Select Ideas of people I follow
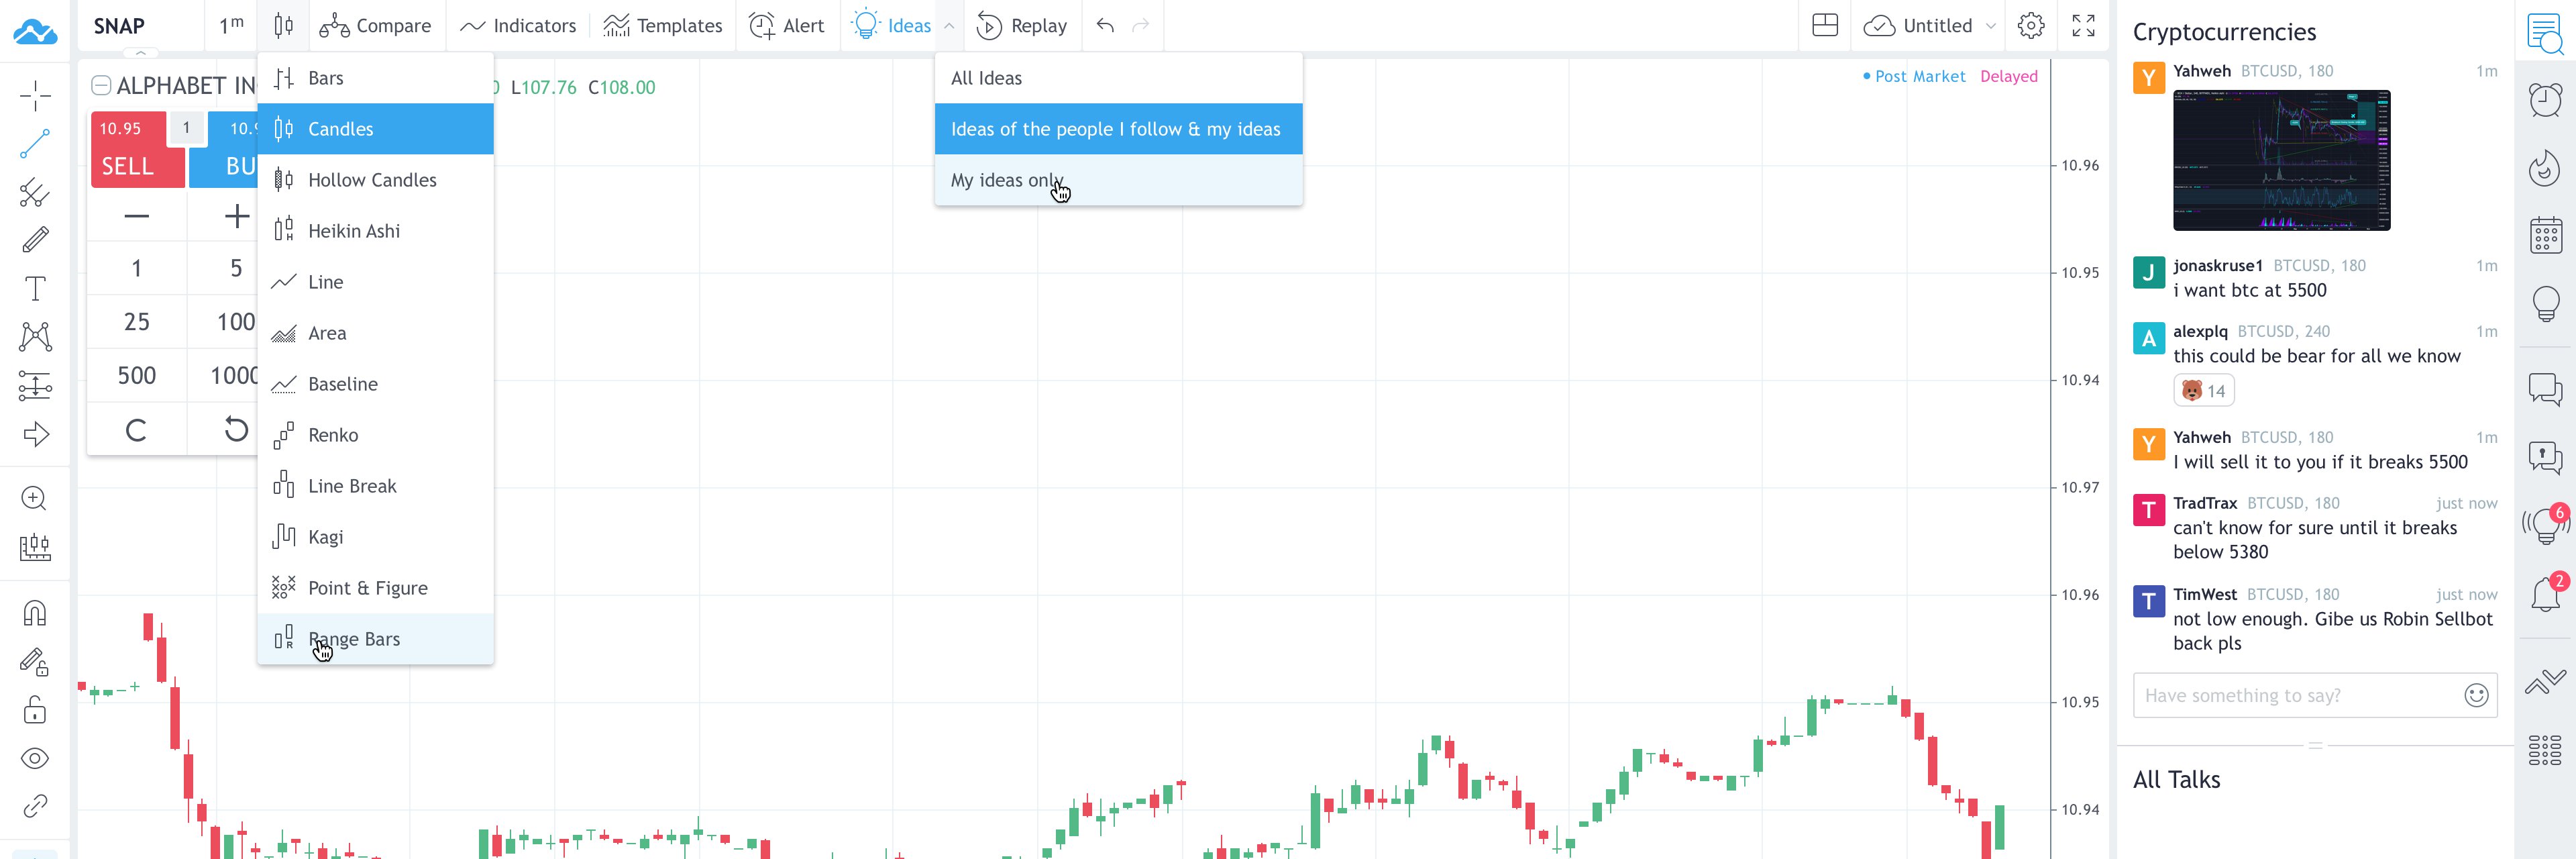 click(1118, 129)
